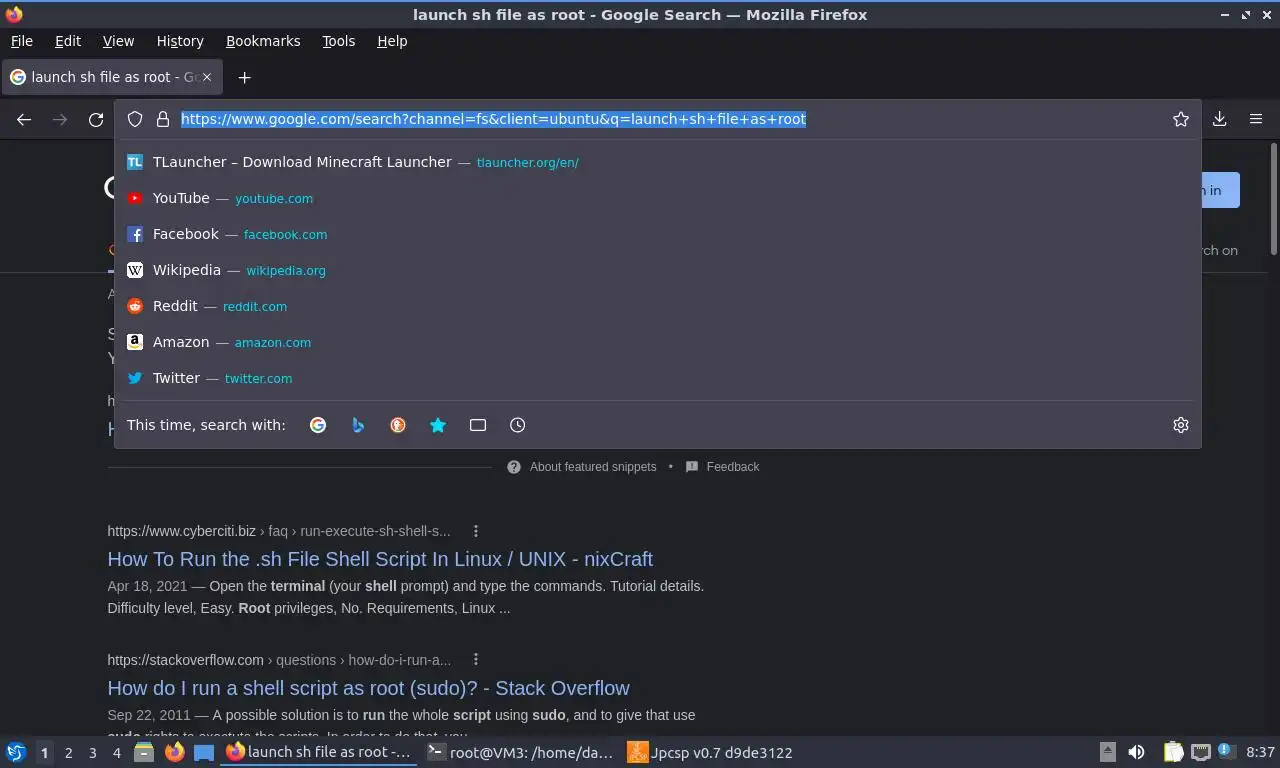Launch Firefox from taskbar quick launch
Screen dimensions: 1280x768
click(175, 752)
